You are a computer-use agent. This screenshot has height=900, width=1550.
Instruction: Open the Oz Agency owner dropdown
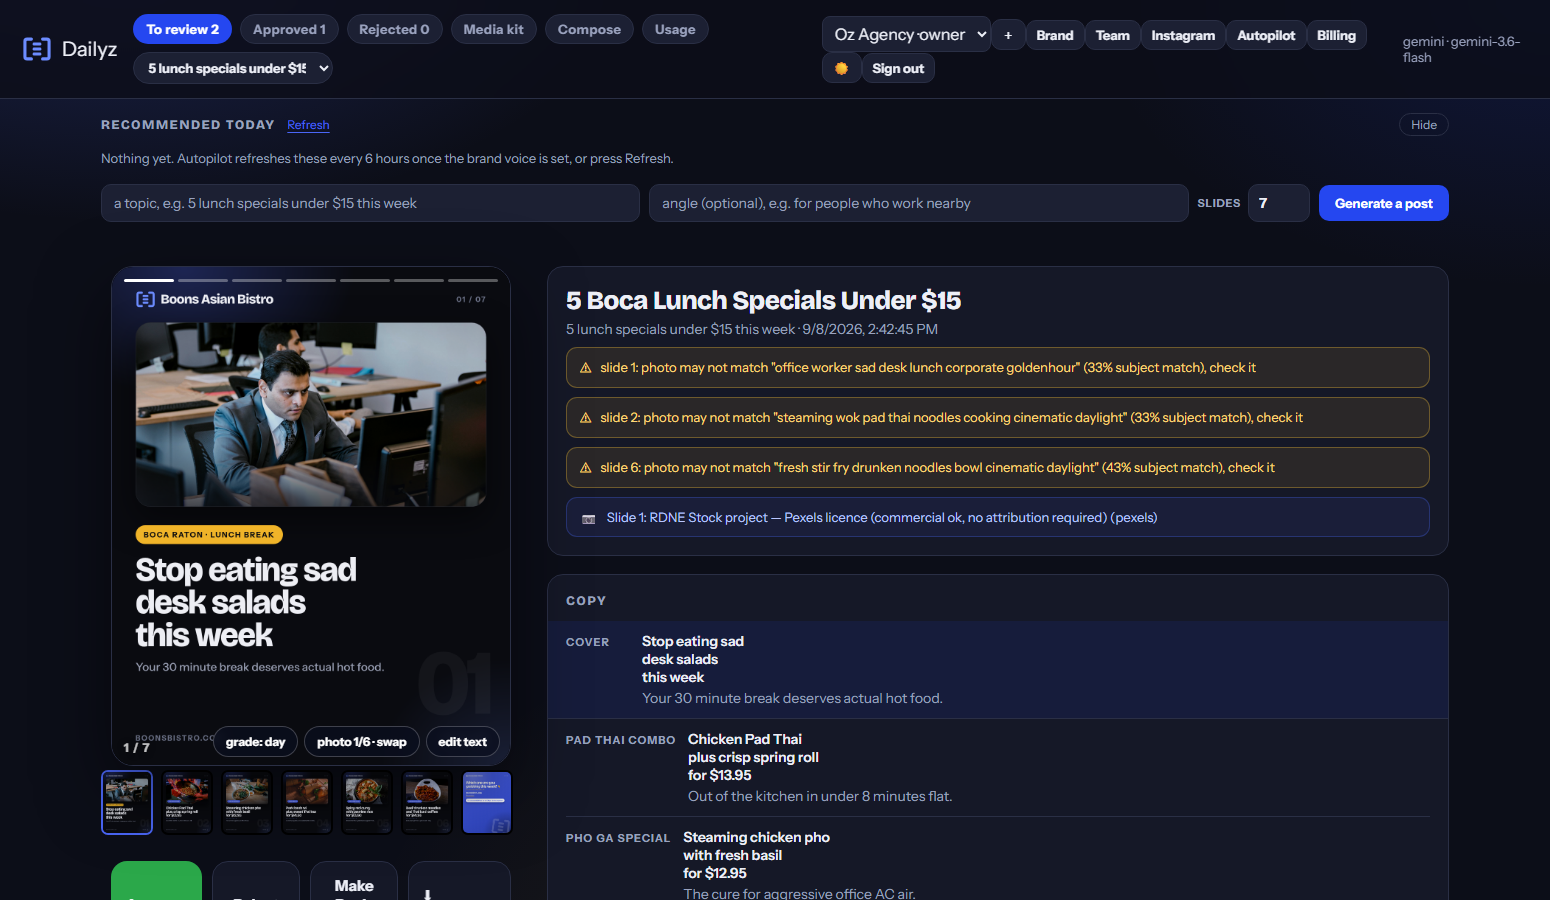907,35
